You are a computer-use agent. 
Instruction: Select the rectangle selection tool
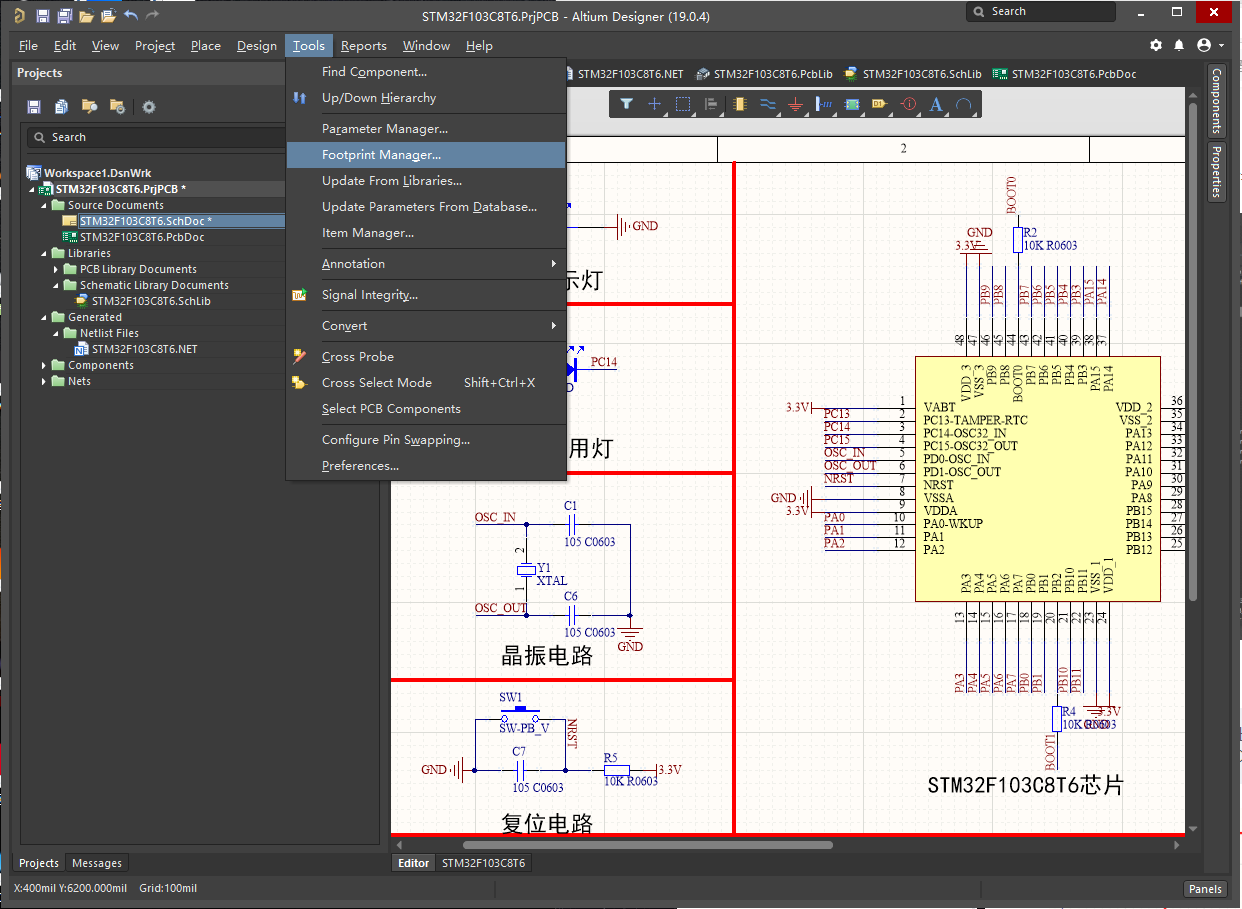pos(683,104)
